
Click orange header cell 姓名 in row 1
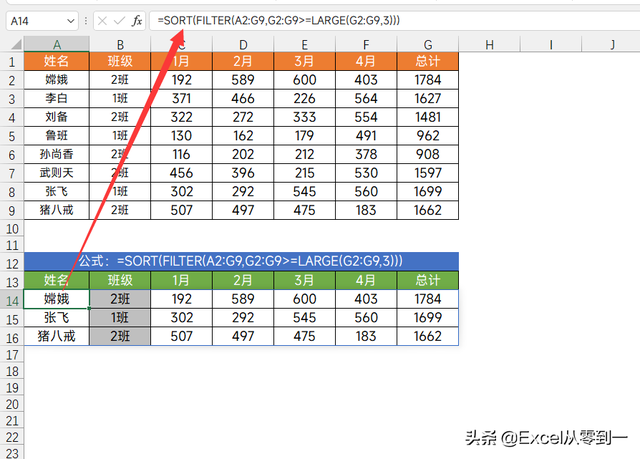pos(57,61)
